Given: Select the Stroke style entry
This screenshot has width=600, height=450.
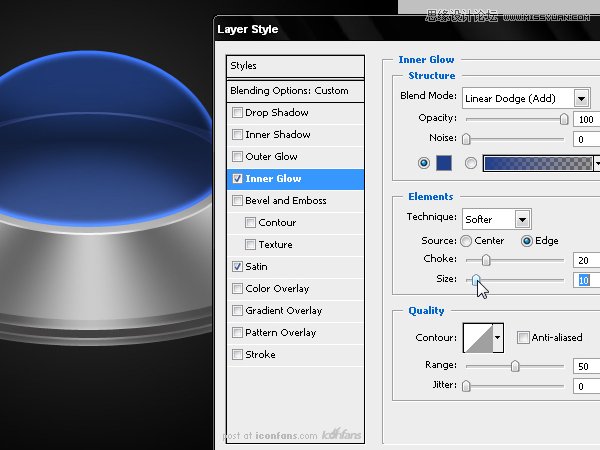Looking at the screenshot, I should coord(260,355).
